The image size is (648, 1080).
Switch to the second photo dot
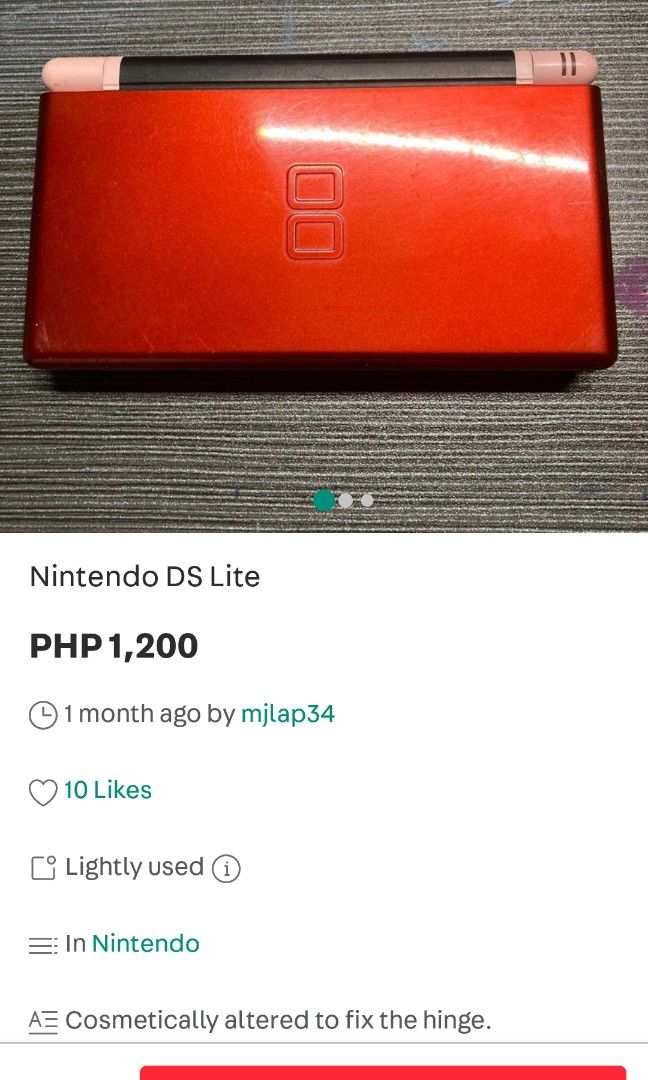click(x=346, y=501)
